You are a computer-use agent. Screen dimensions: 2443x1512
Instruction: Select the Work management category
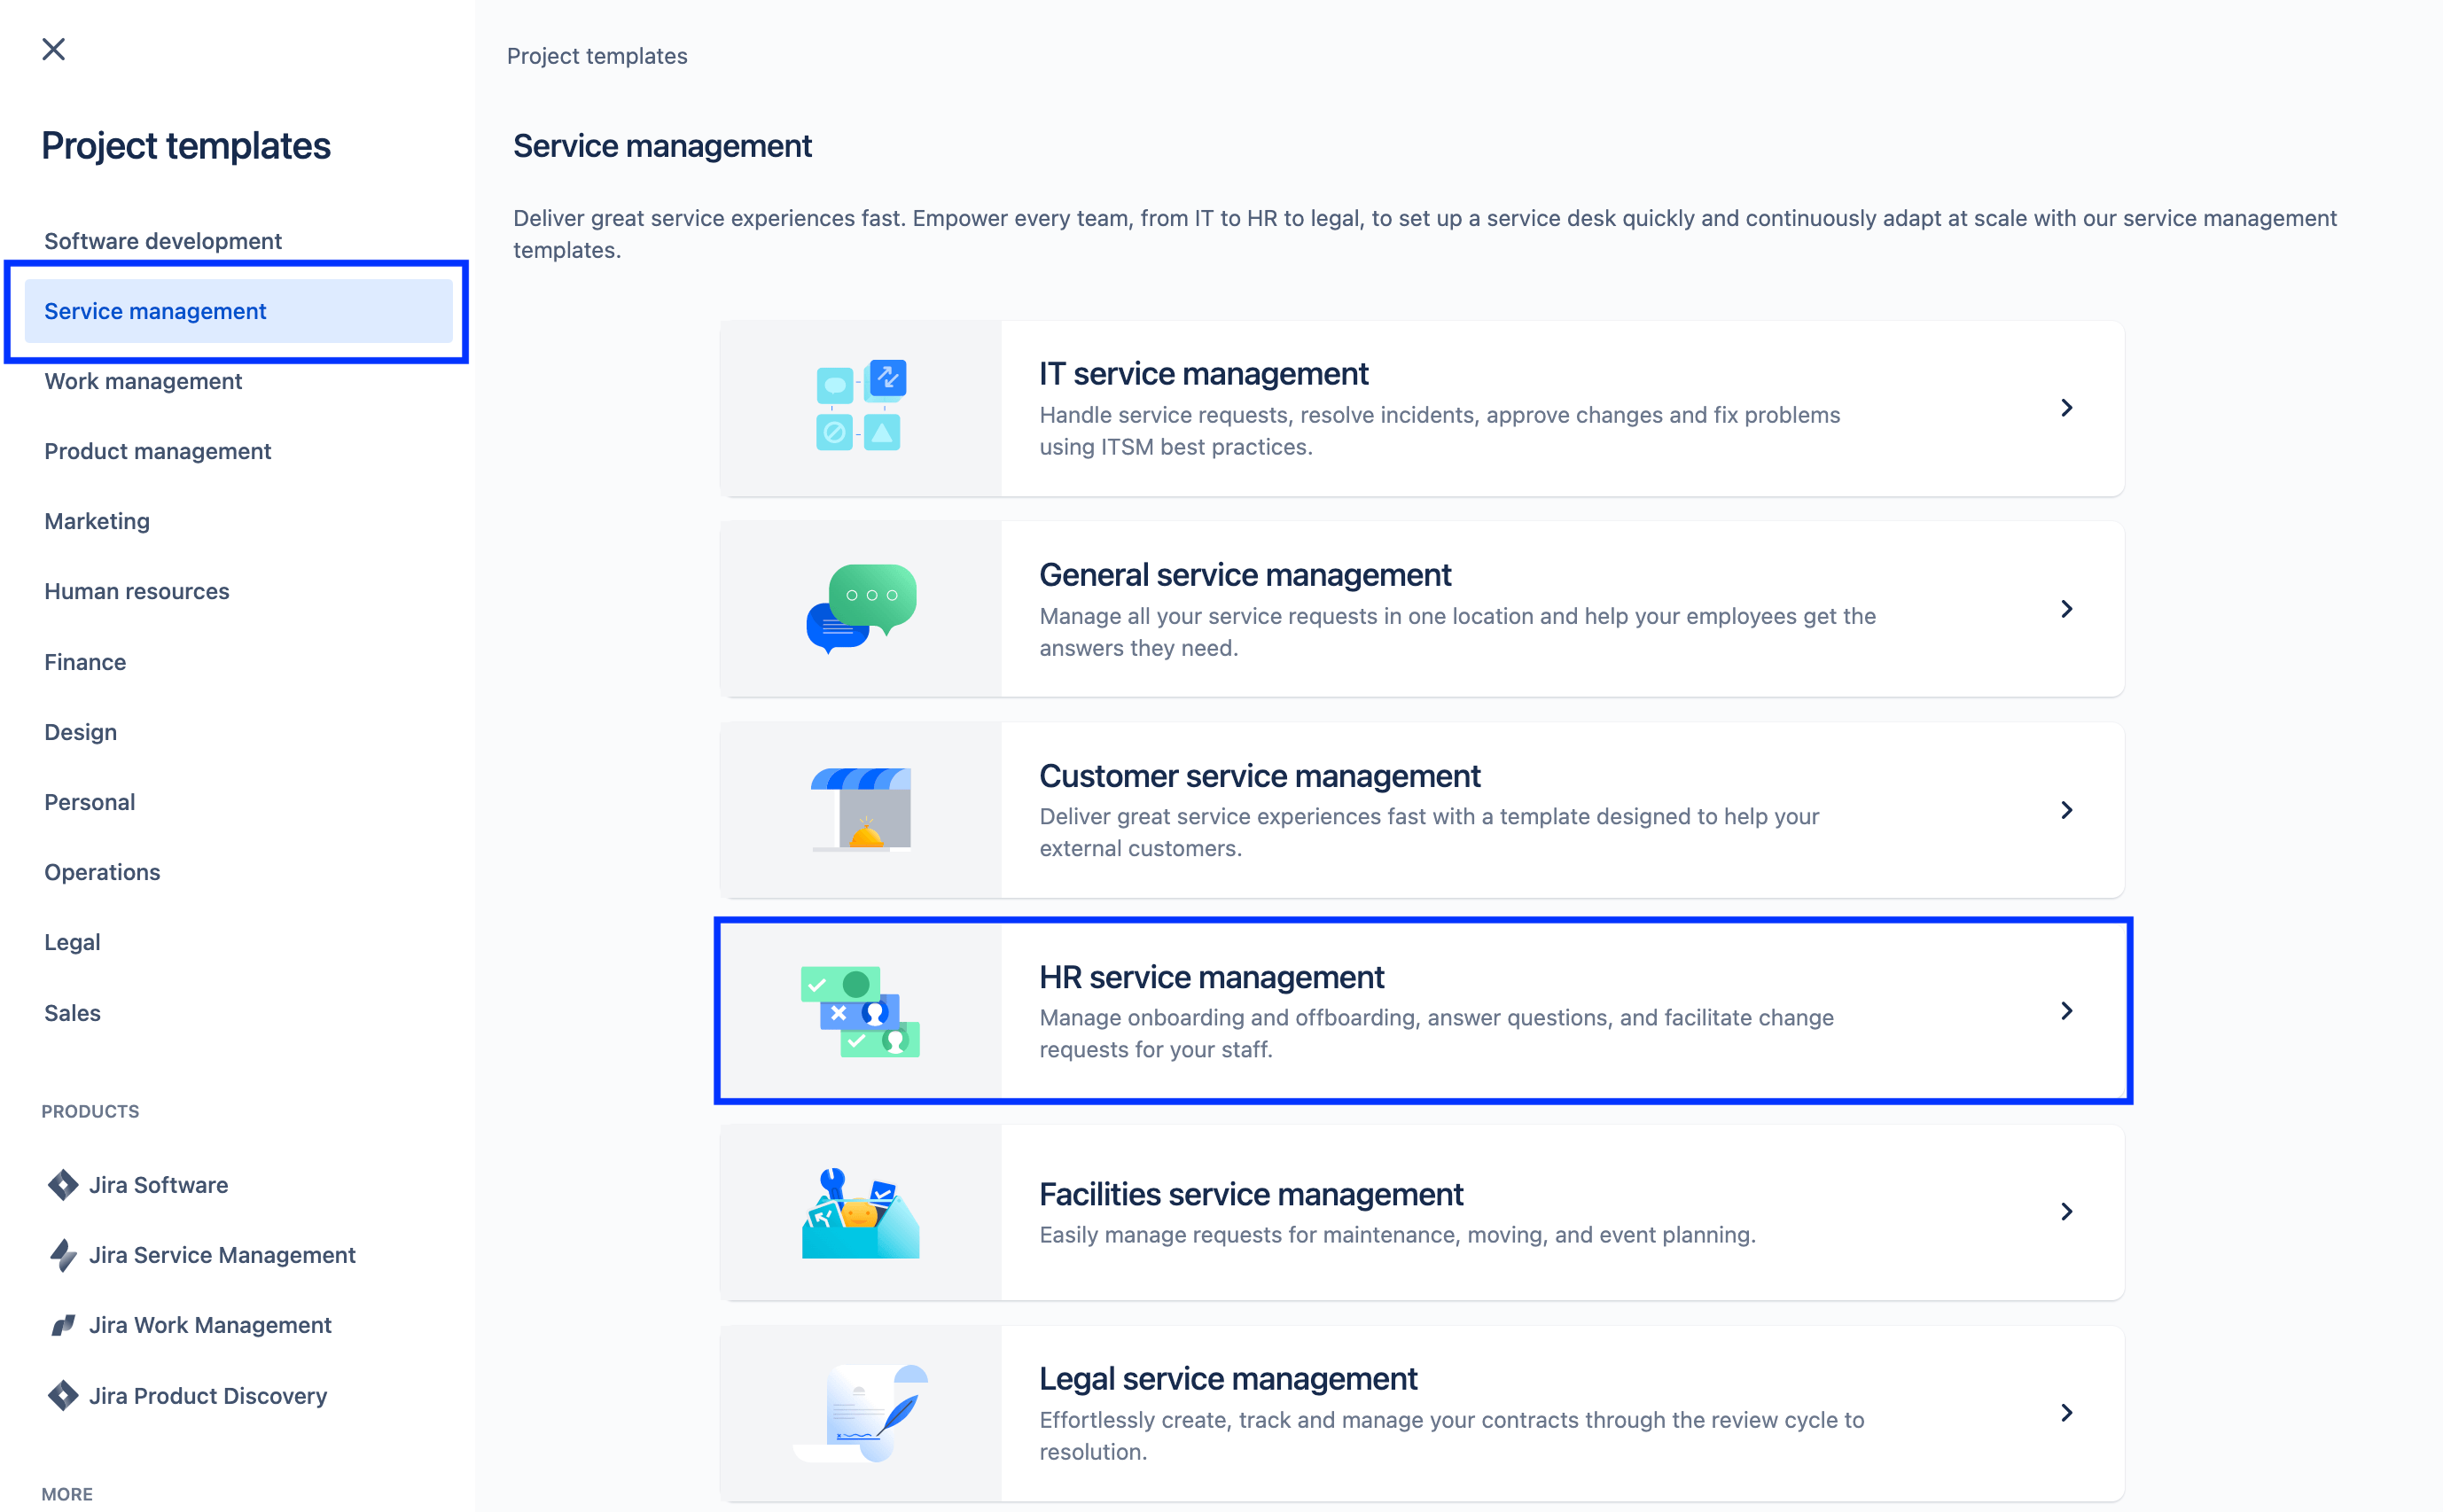point(141,380)
